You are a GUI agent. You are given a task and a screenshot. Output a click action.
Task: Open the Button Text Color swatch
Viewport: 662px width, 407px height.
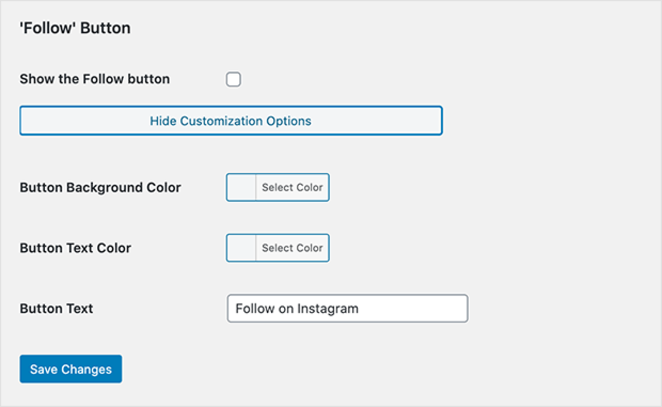click(x=242, y=248)
